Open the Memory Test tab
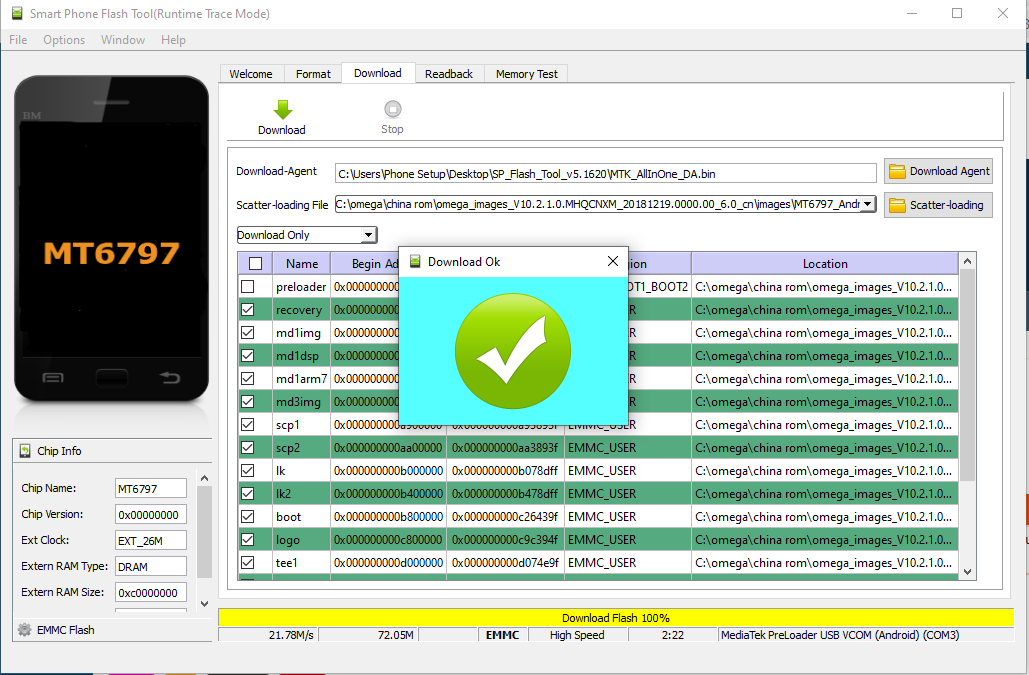Image resolution: width=1029 pixels, height=675 pixels. click(x=526, y=74)
